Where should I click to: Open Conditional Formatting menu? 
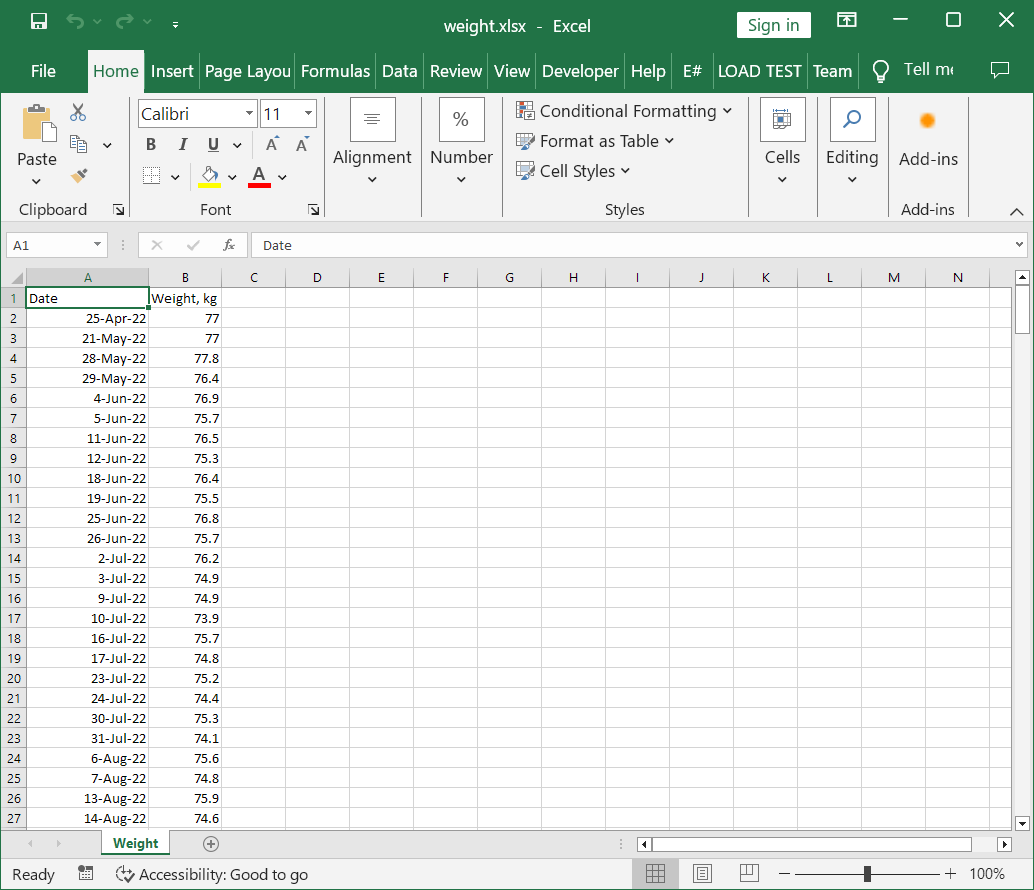tap(624, 111)
